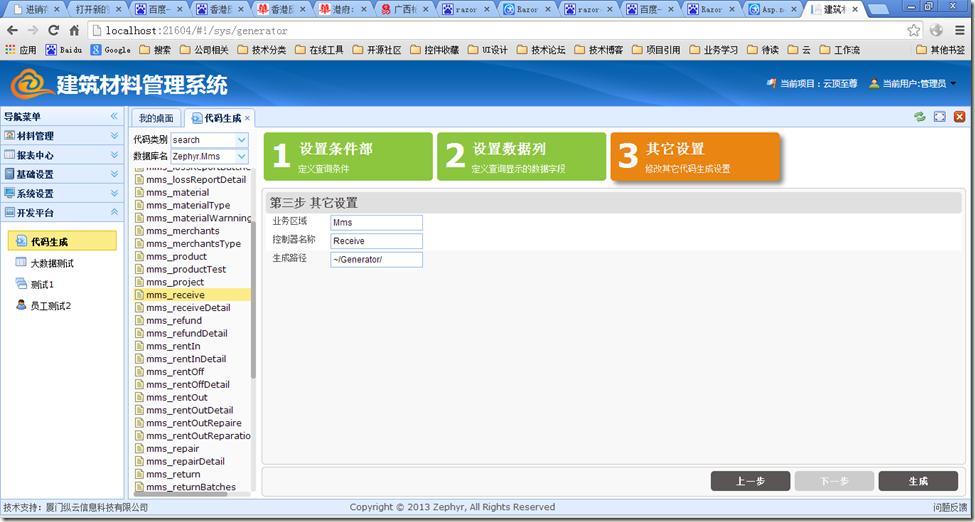Click the browser reload button
The image size is (975, 522).
53,30
